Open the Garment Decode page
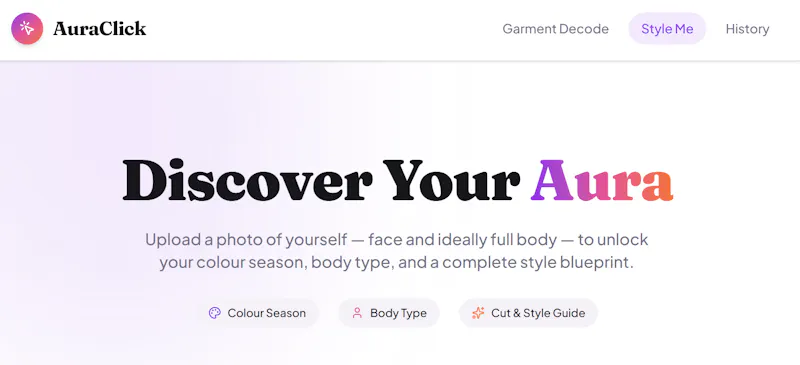 pos(555,29)
